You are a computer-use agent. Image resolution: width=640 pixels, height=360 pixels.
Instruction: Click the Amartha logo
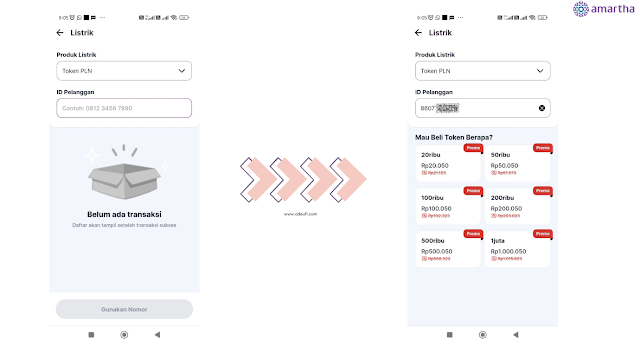click(603, 9)
